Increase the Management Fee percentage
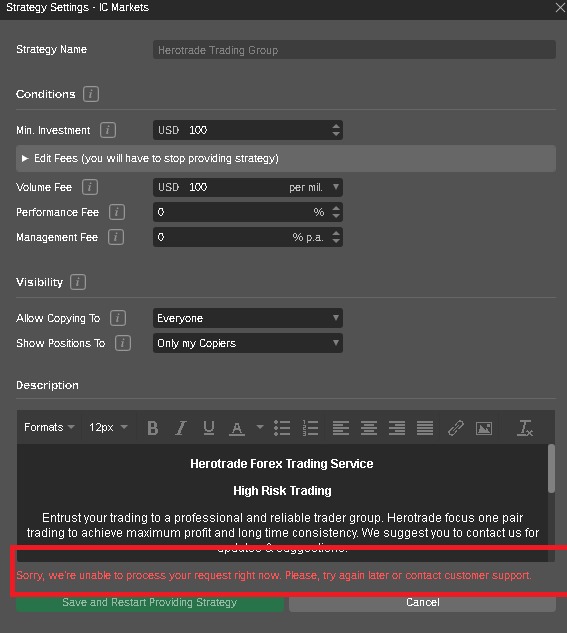This screenshot has height=633, width=567. click(336, 233)
